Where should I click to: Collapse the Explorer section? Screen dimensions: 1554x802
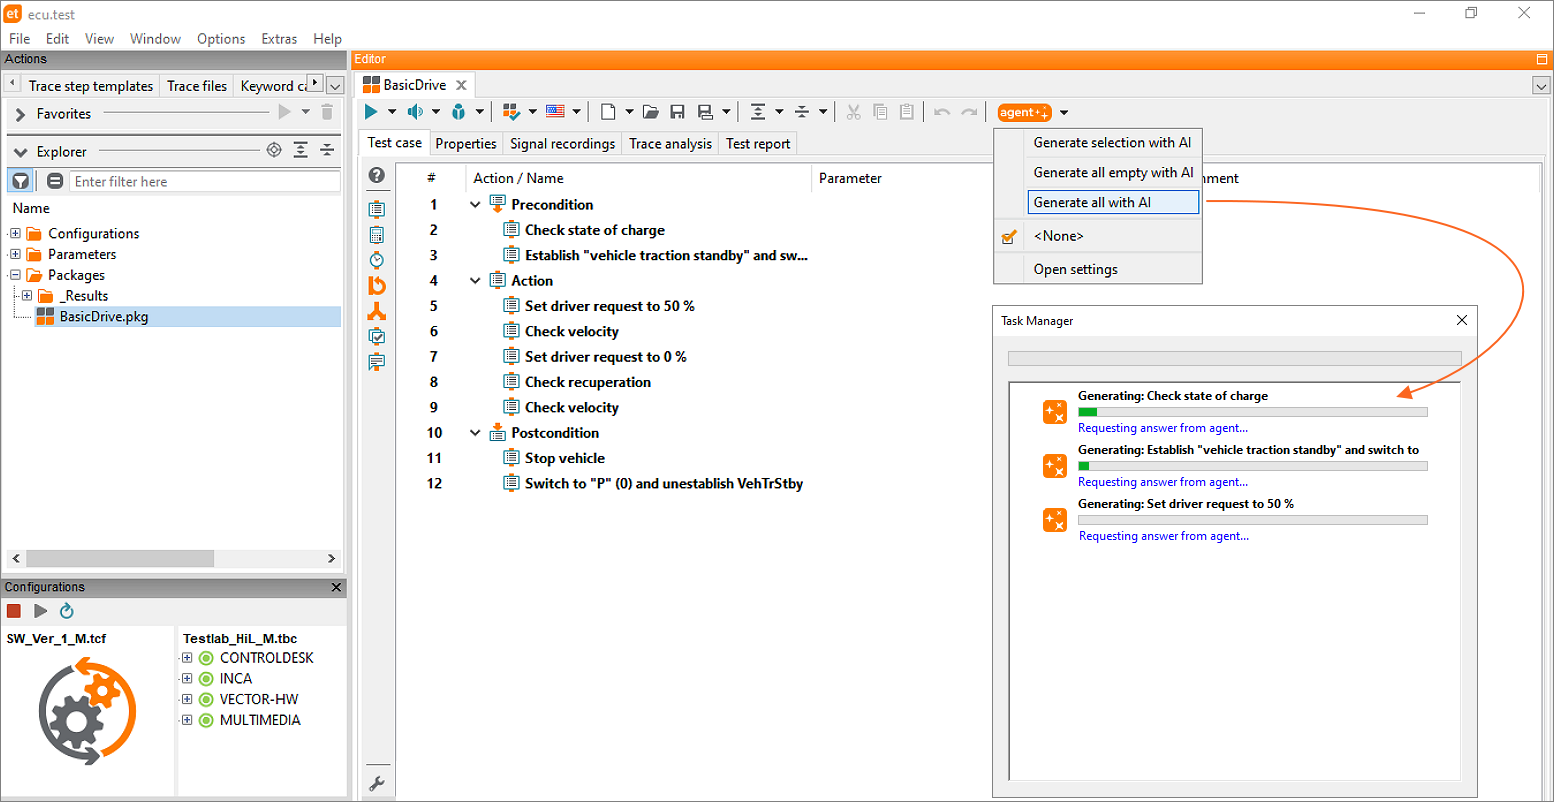(x=20, y=152)
